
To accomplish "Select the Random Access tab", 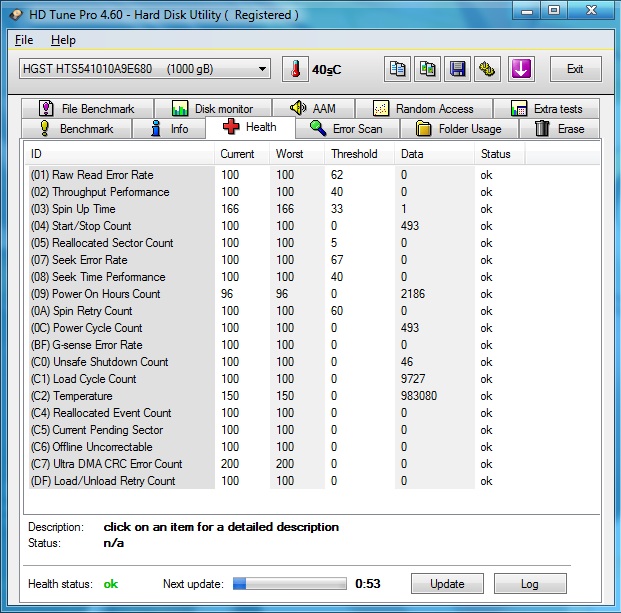I will [x=424, y=109].
